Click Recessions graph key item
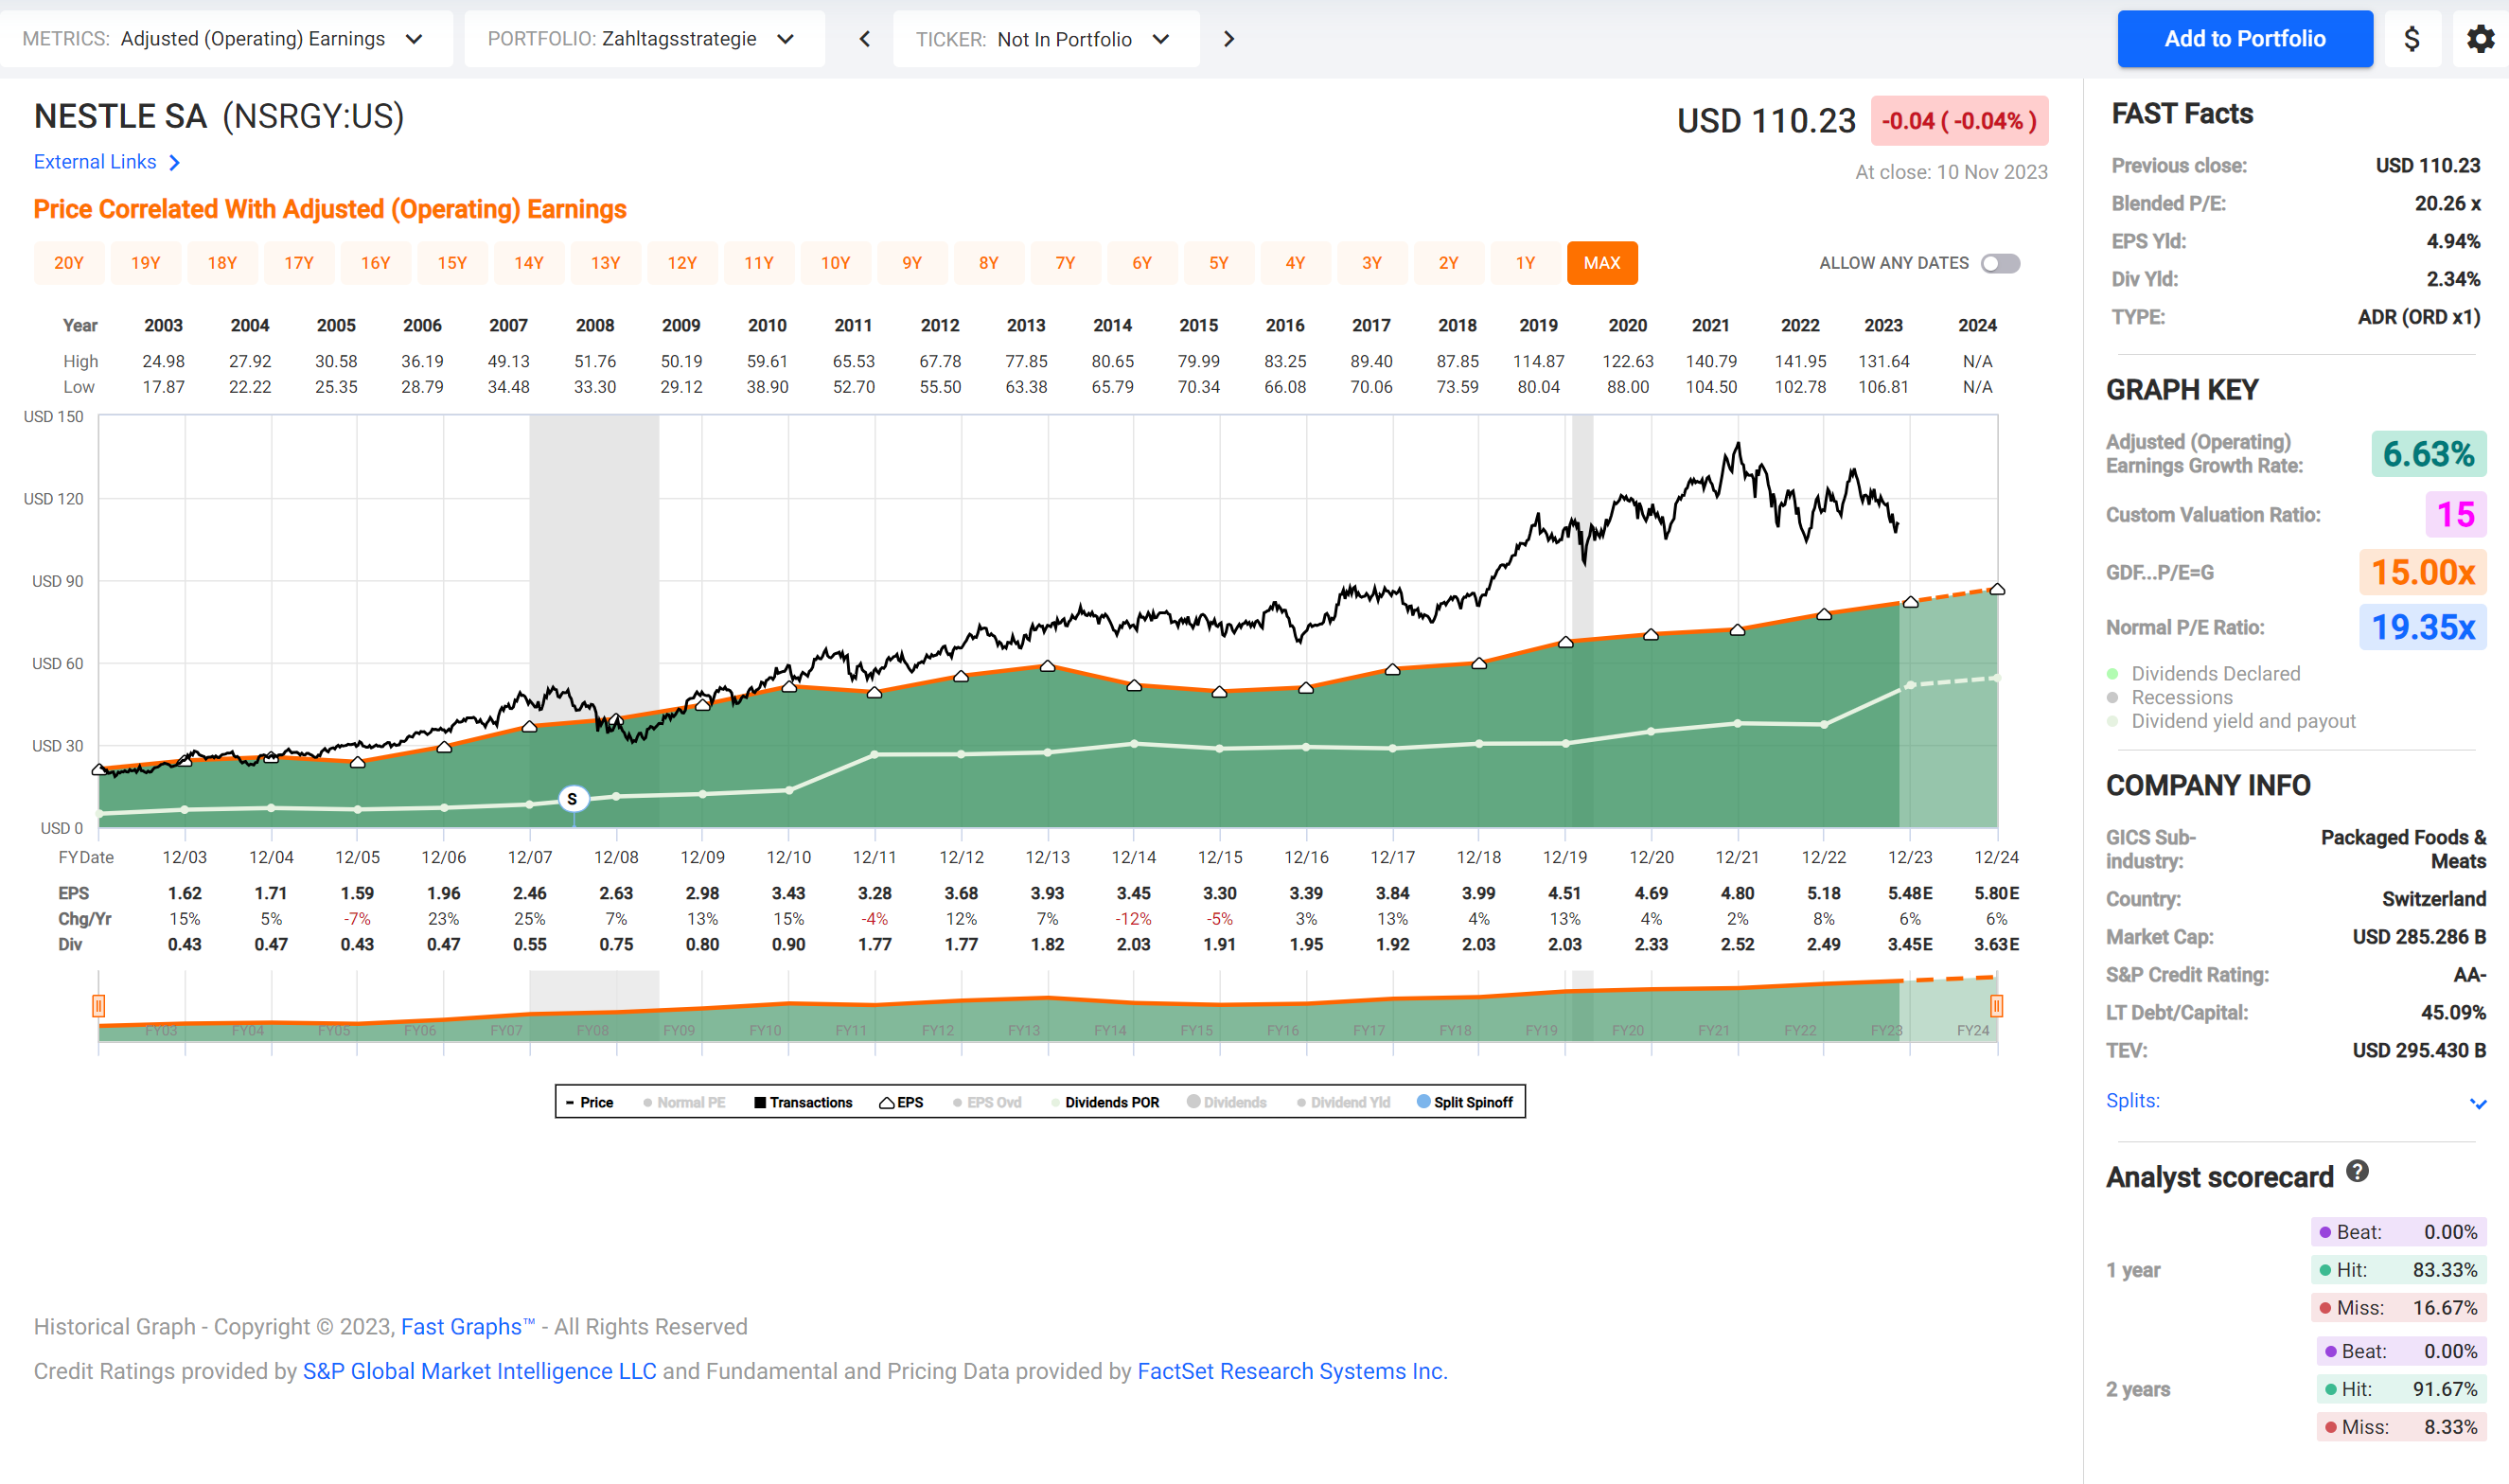2509x1484 pixels. [x=2170, y=698]
